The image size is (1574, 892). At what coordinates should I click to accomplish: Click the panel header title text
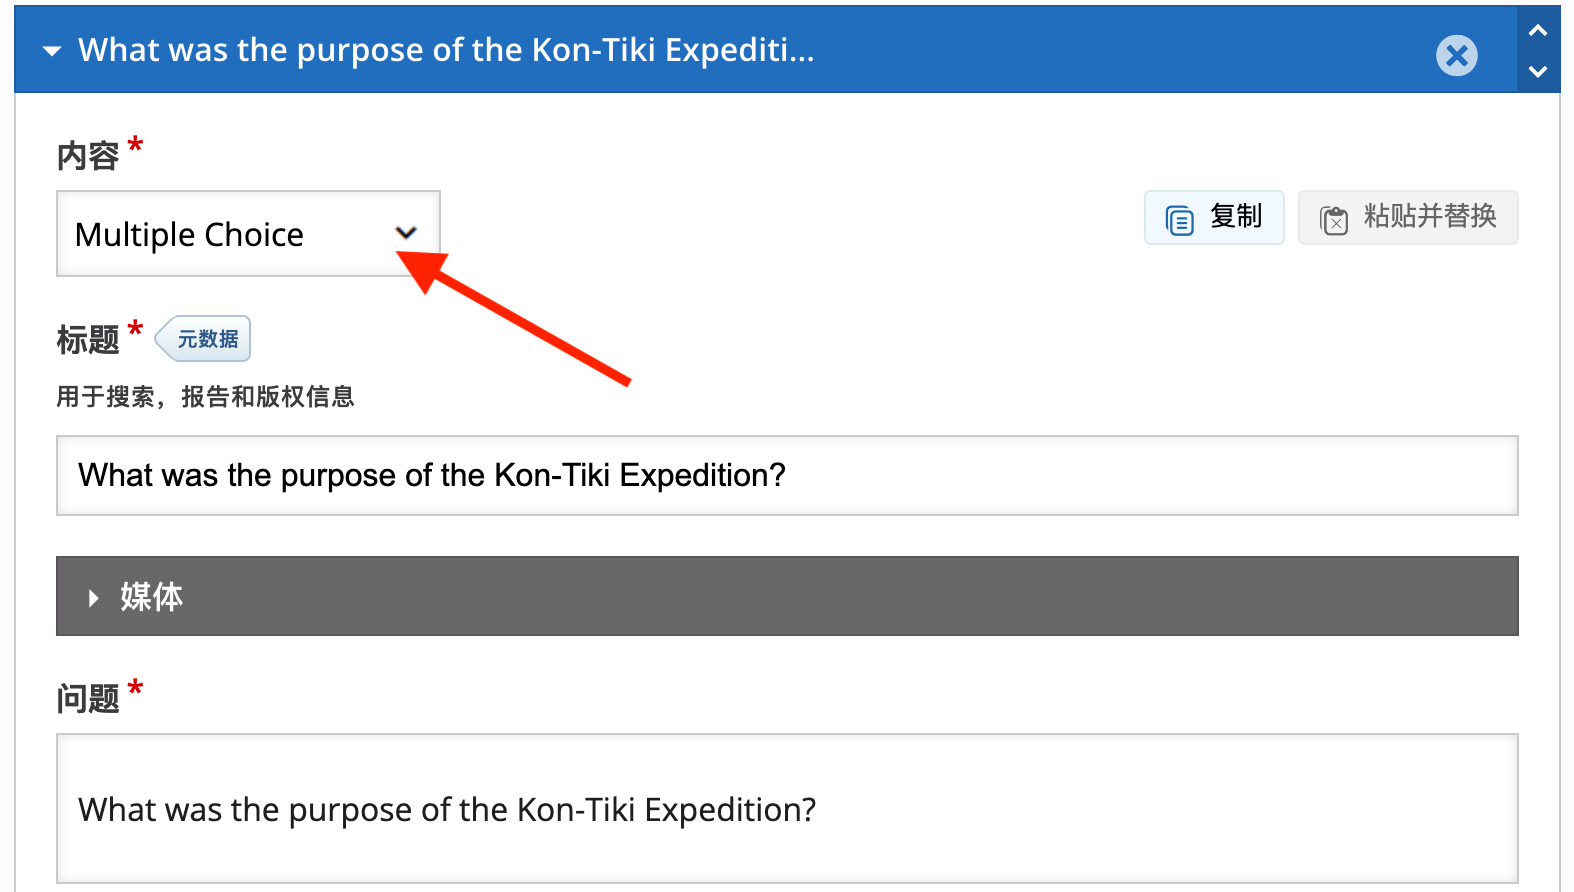tap(446, 50)
